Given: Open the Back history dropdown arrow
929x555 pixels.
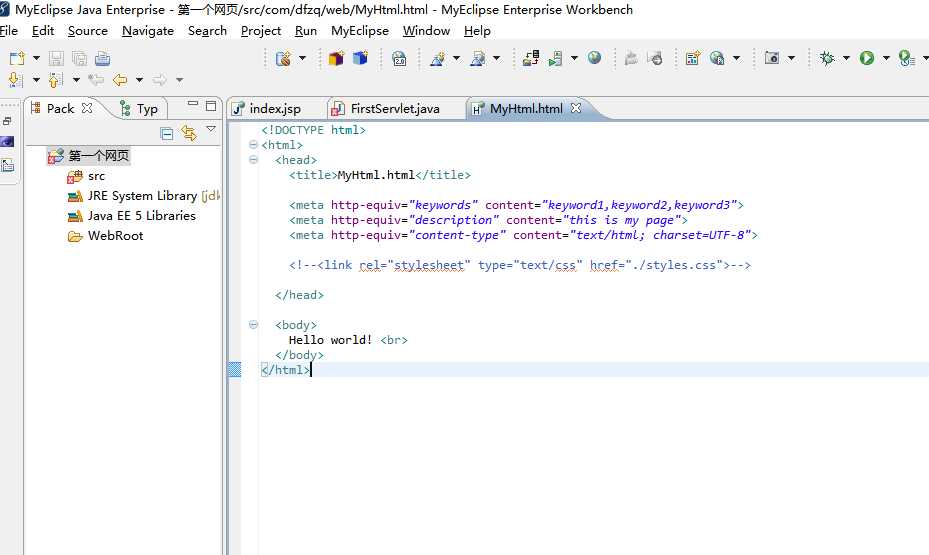Looking at the screenshot, I should (139, 79).
